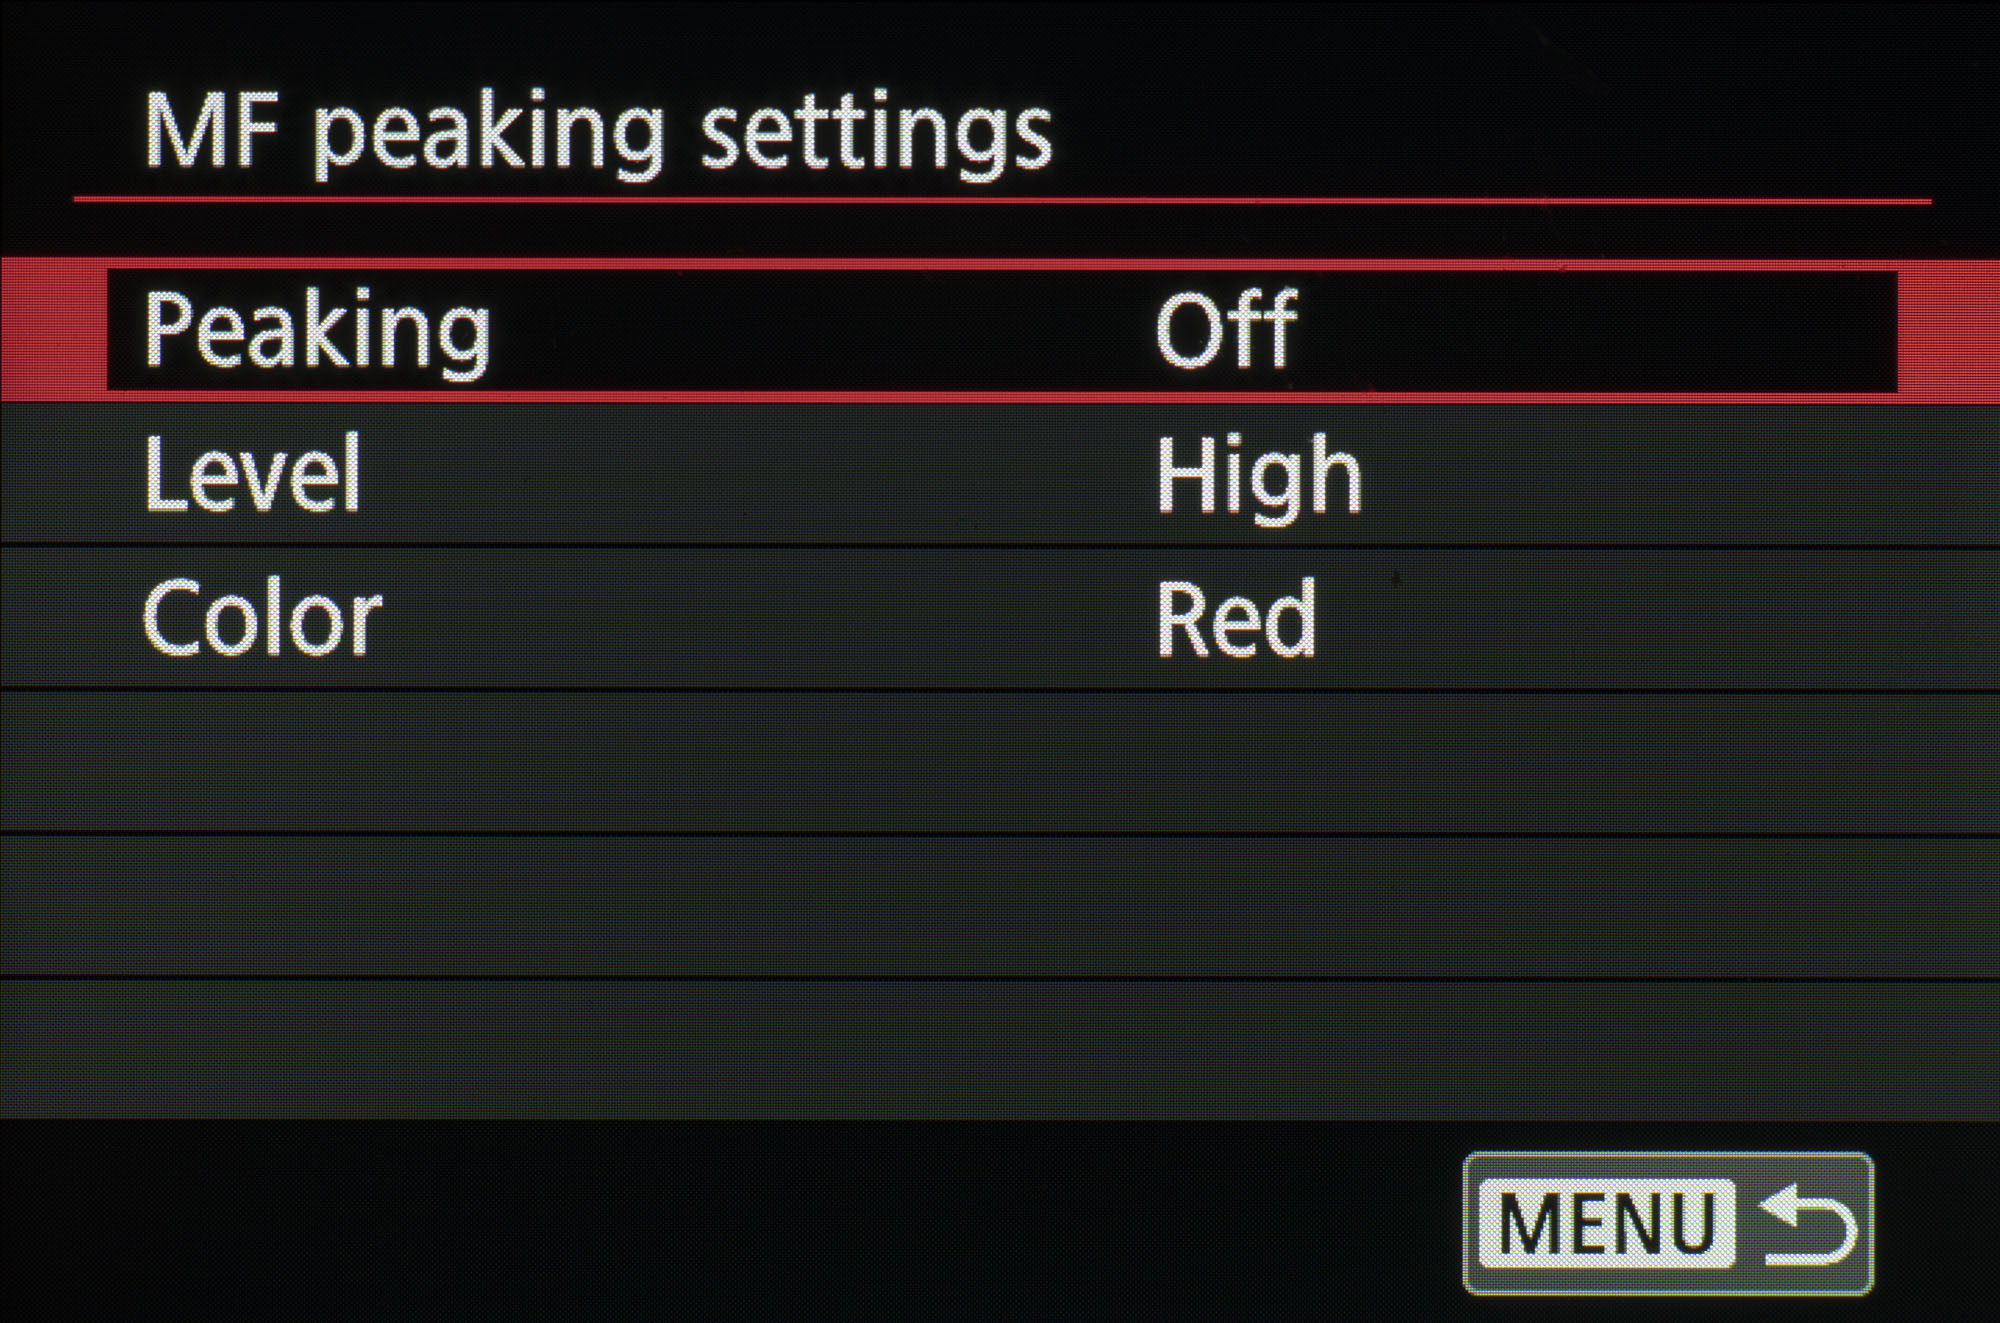Click the return arrow icon beside MENU

[x=1806, y=1224]
